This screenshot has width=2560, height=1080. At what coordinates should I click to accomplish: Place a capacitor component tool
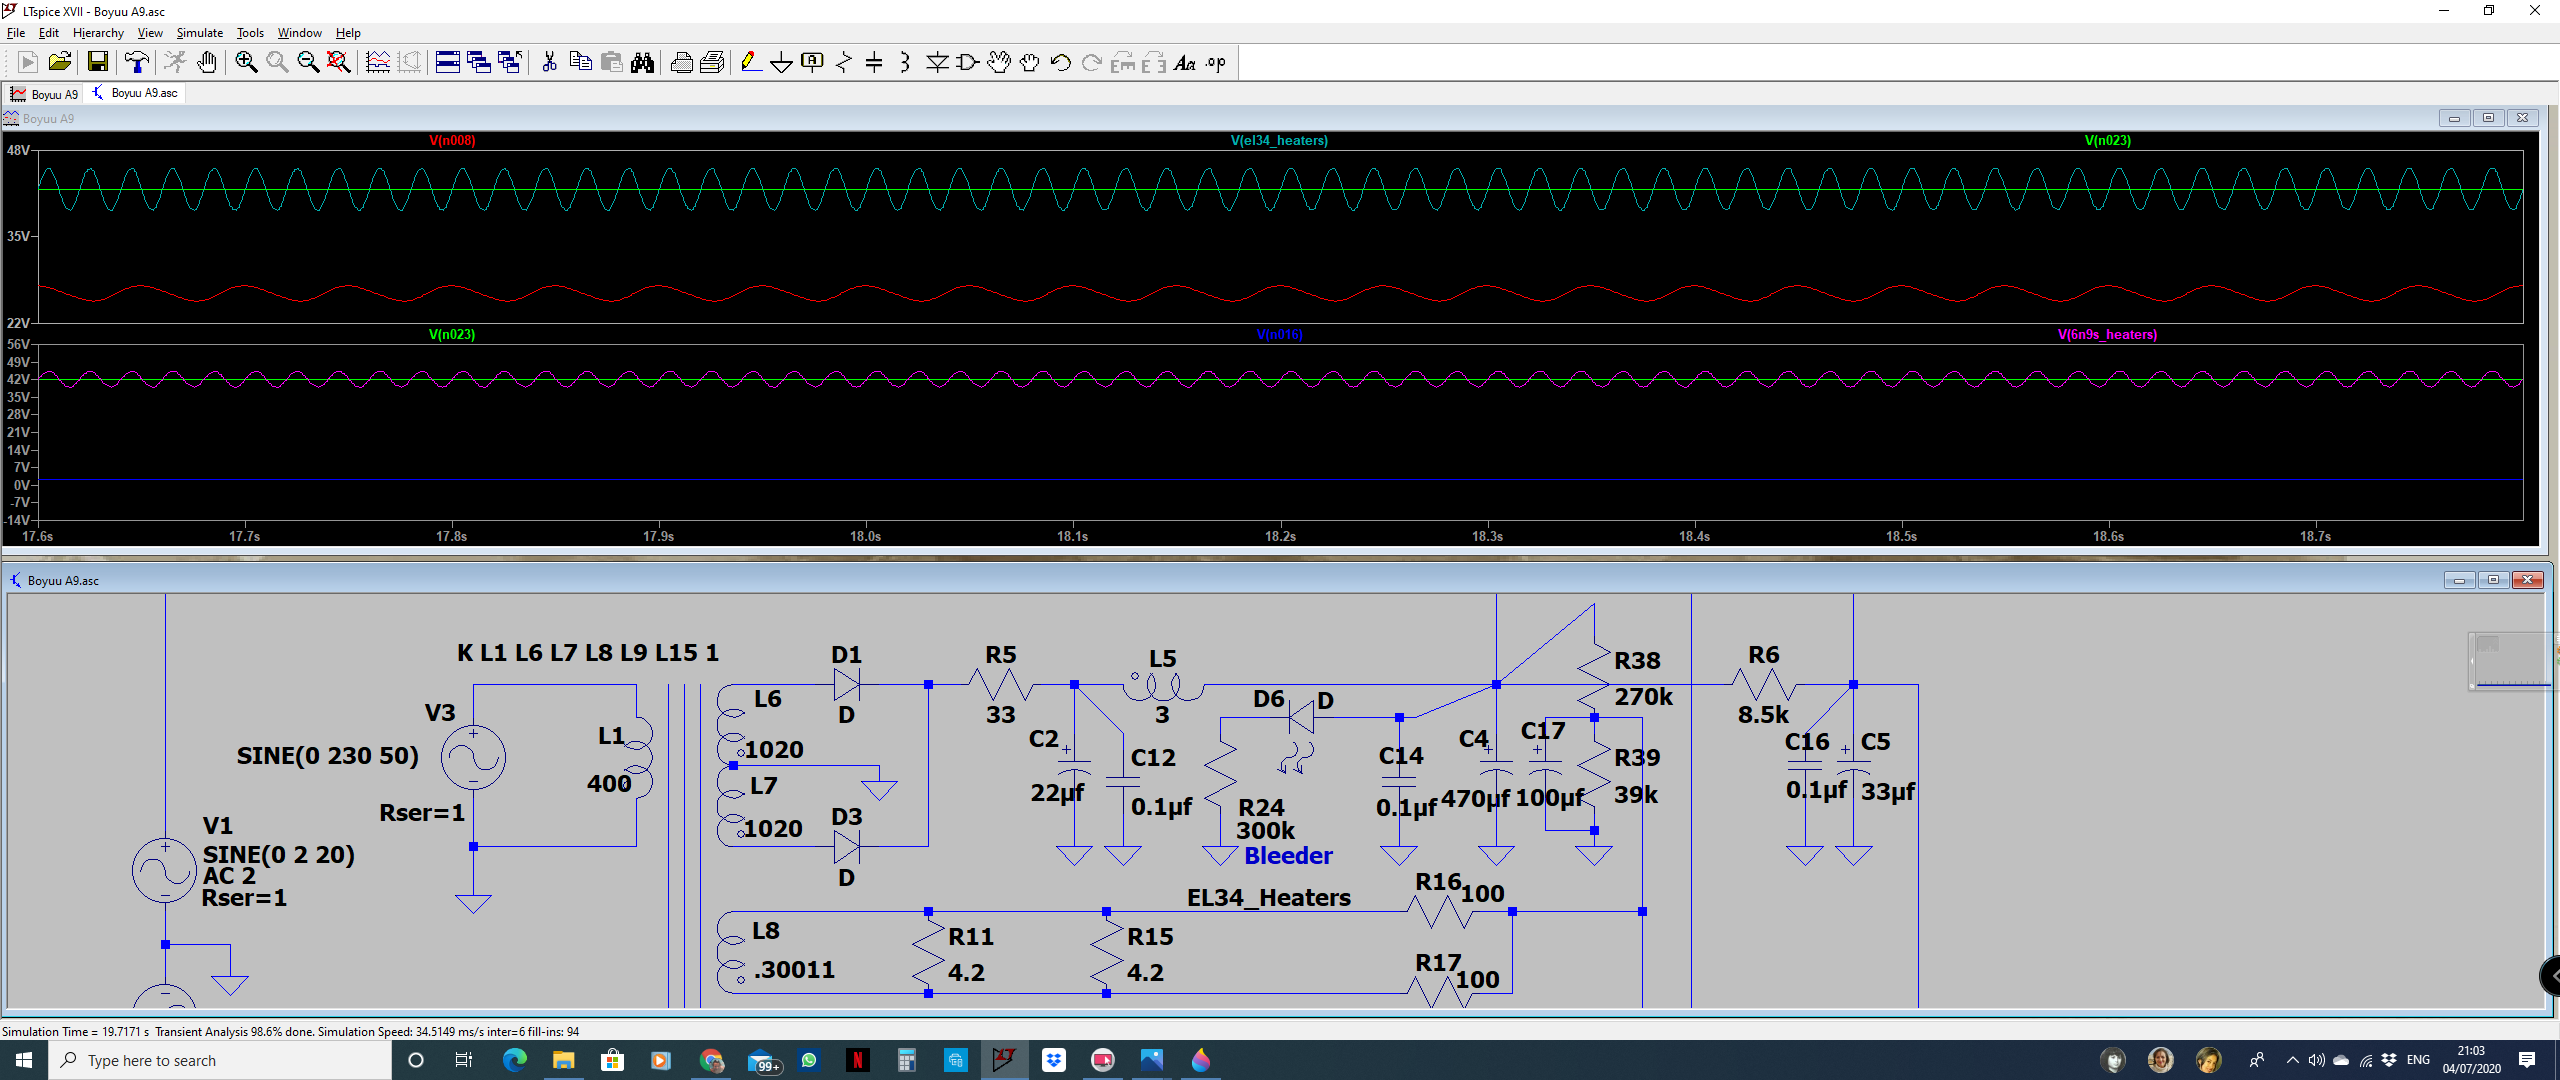874,62
